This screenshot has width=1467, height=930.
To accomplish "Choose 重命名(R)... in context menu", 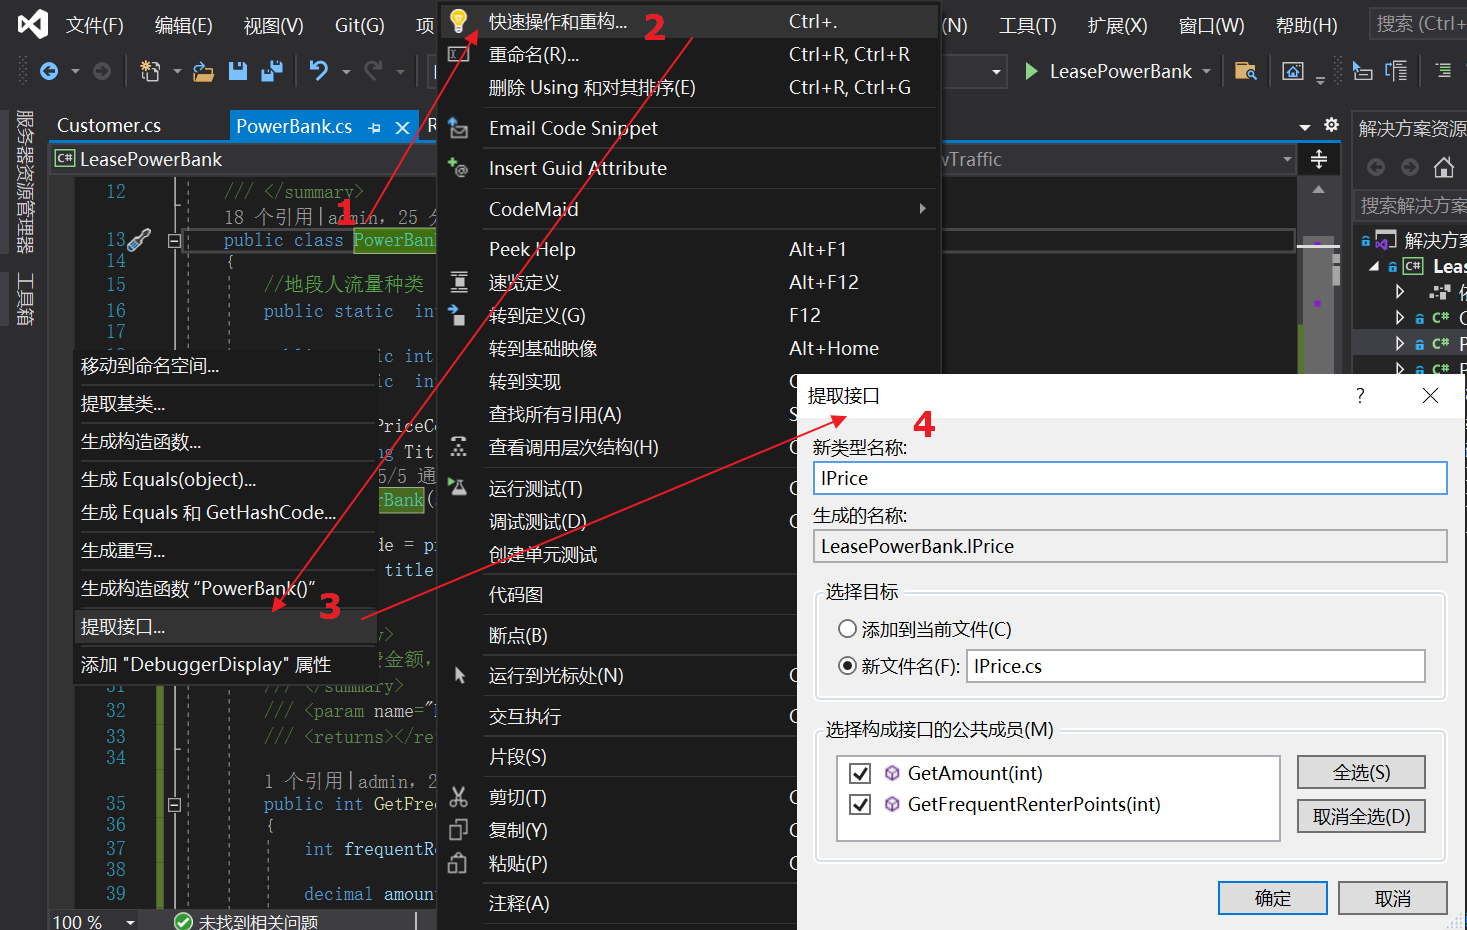I will (688, 54).
